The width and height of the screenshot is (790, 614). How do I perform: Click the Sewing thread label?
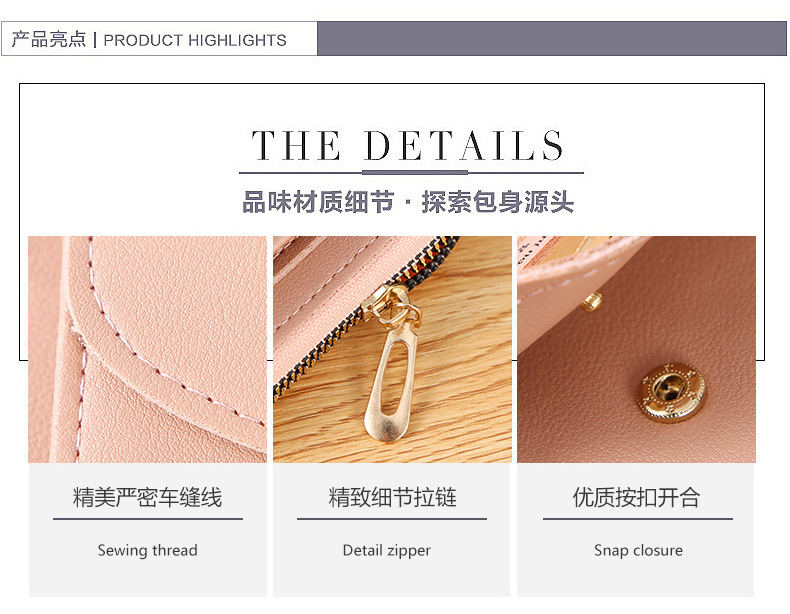tap(147, 550)
